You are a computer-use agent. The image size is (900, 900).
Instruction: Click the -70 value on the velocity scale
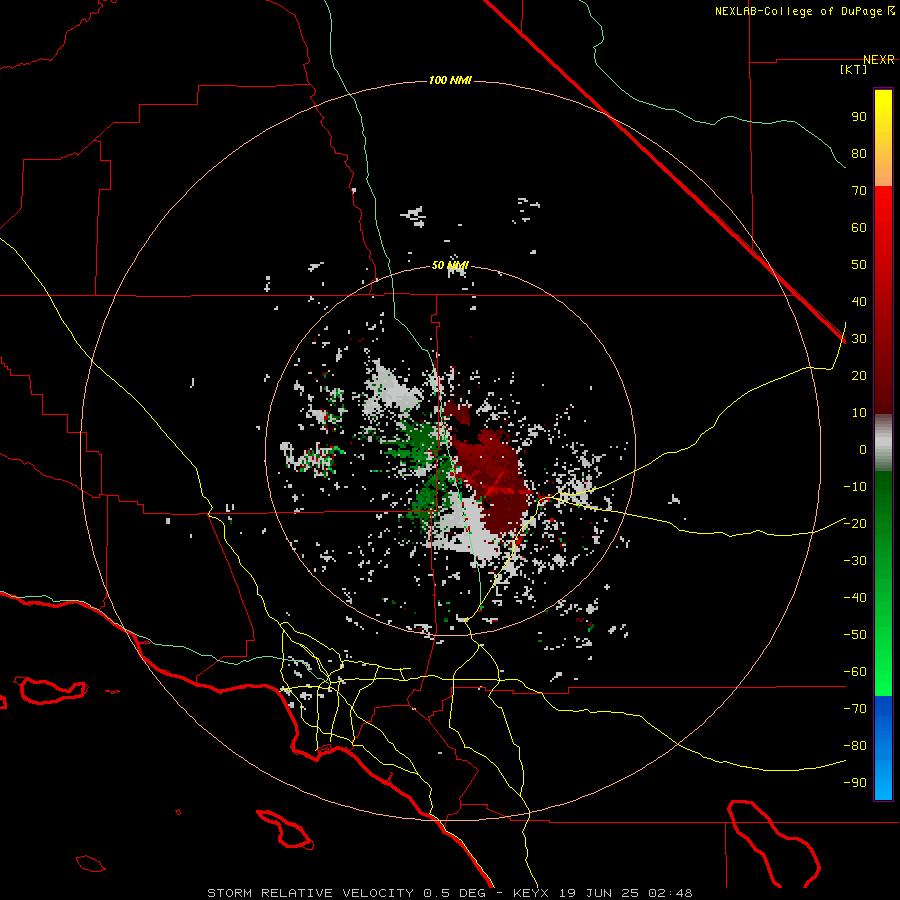pyautogui.click(x=855, y=709)
